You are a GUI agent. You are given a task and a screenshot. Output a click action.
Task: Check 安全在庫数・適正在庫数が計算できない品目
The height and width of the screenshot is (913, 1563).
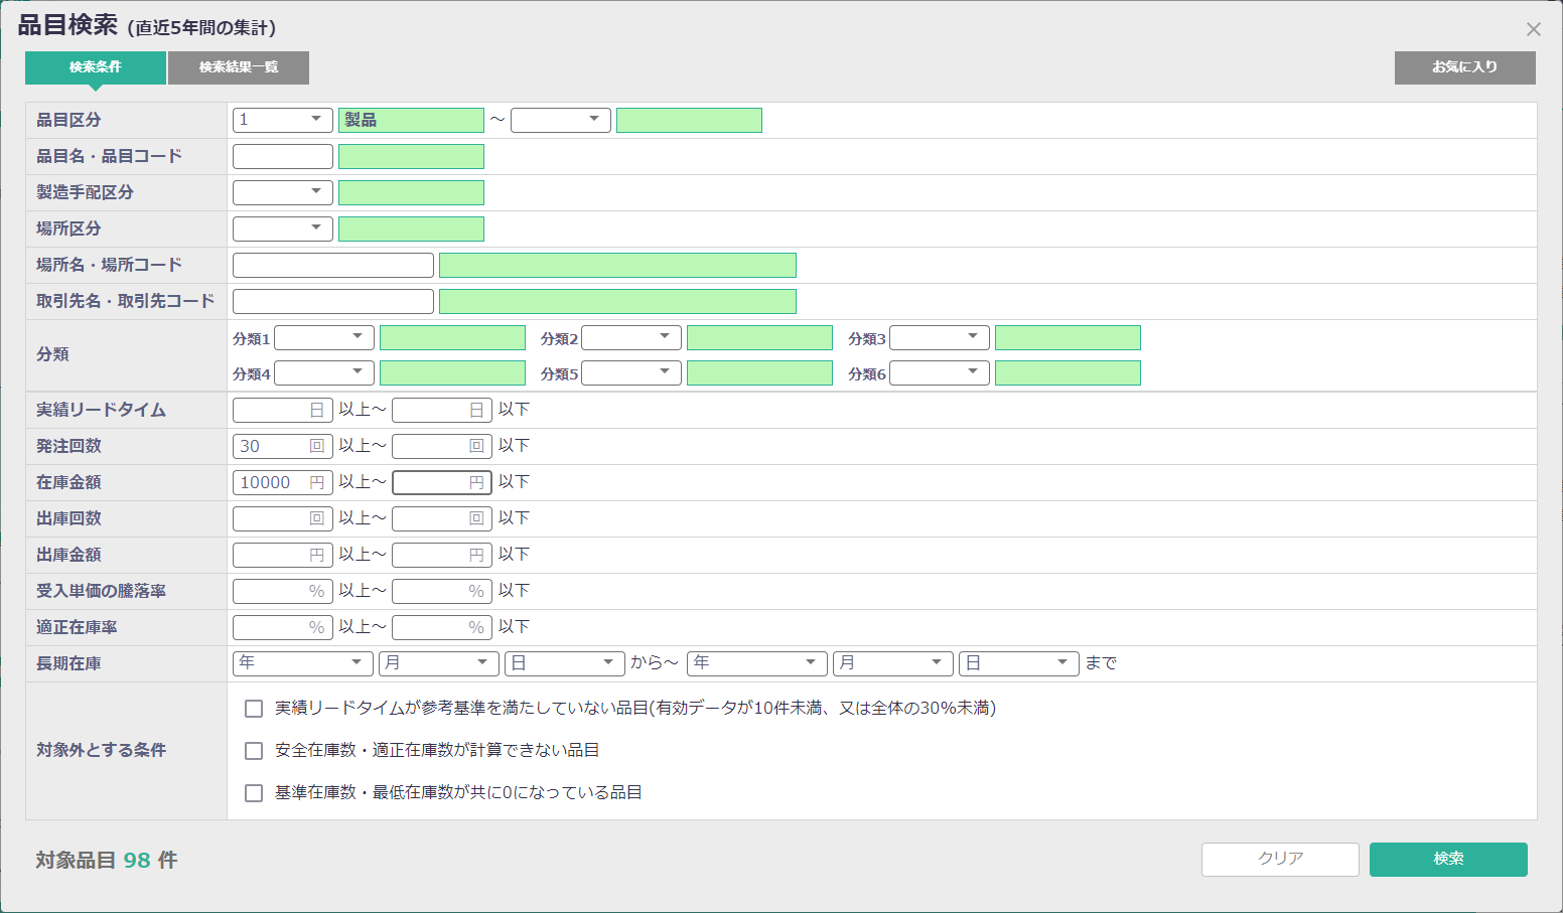pos(252,751)
